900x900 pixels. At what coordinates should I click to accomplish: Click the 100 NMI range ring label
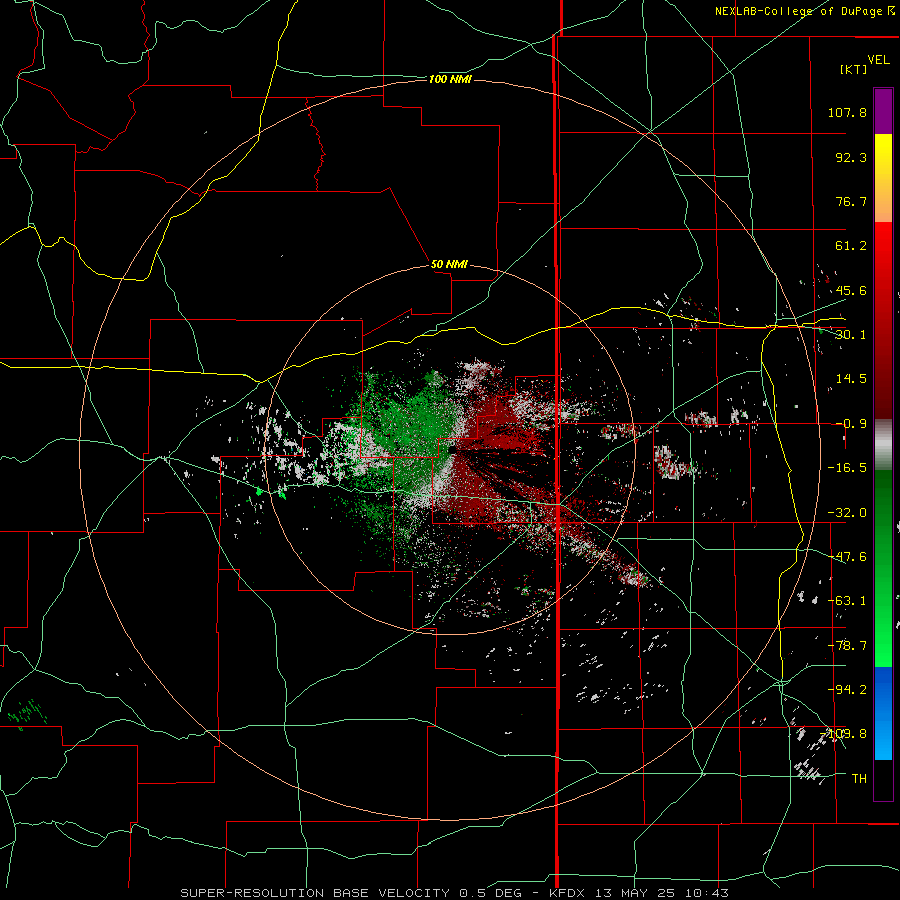click(x=450, y=79)
